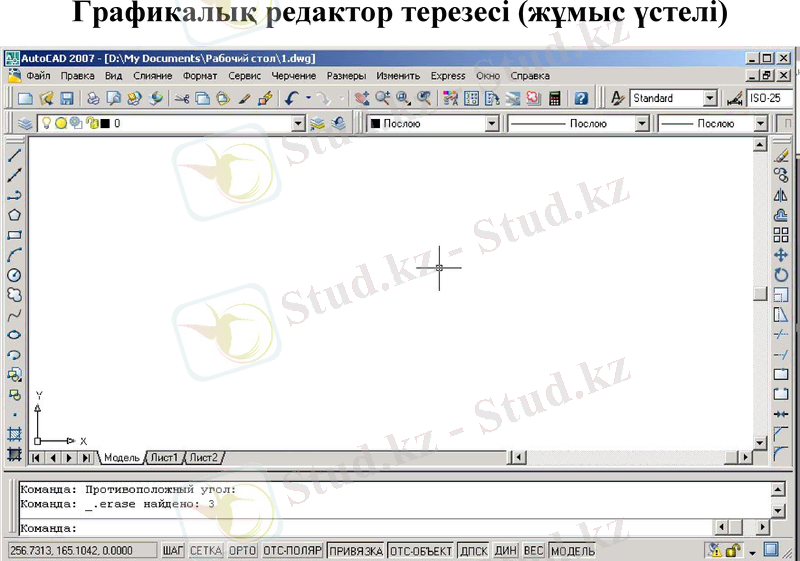Expand the Standard text style dropdown
The image size is (800, 561).
710,98
